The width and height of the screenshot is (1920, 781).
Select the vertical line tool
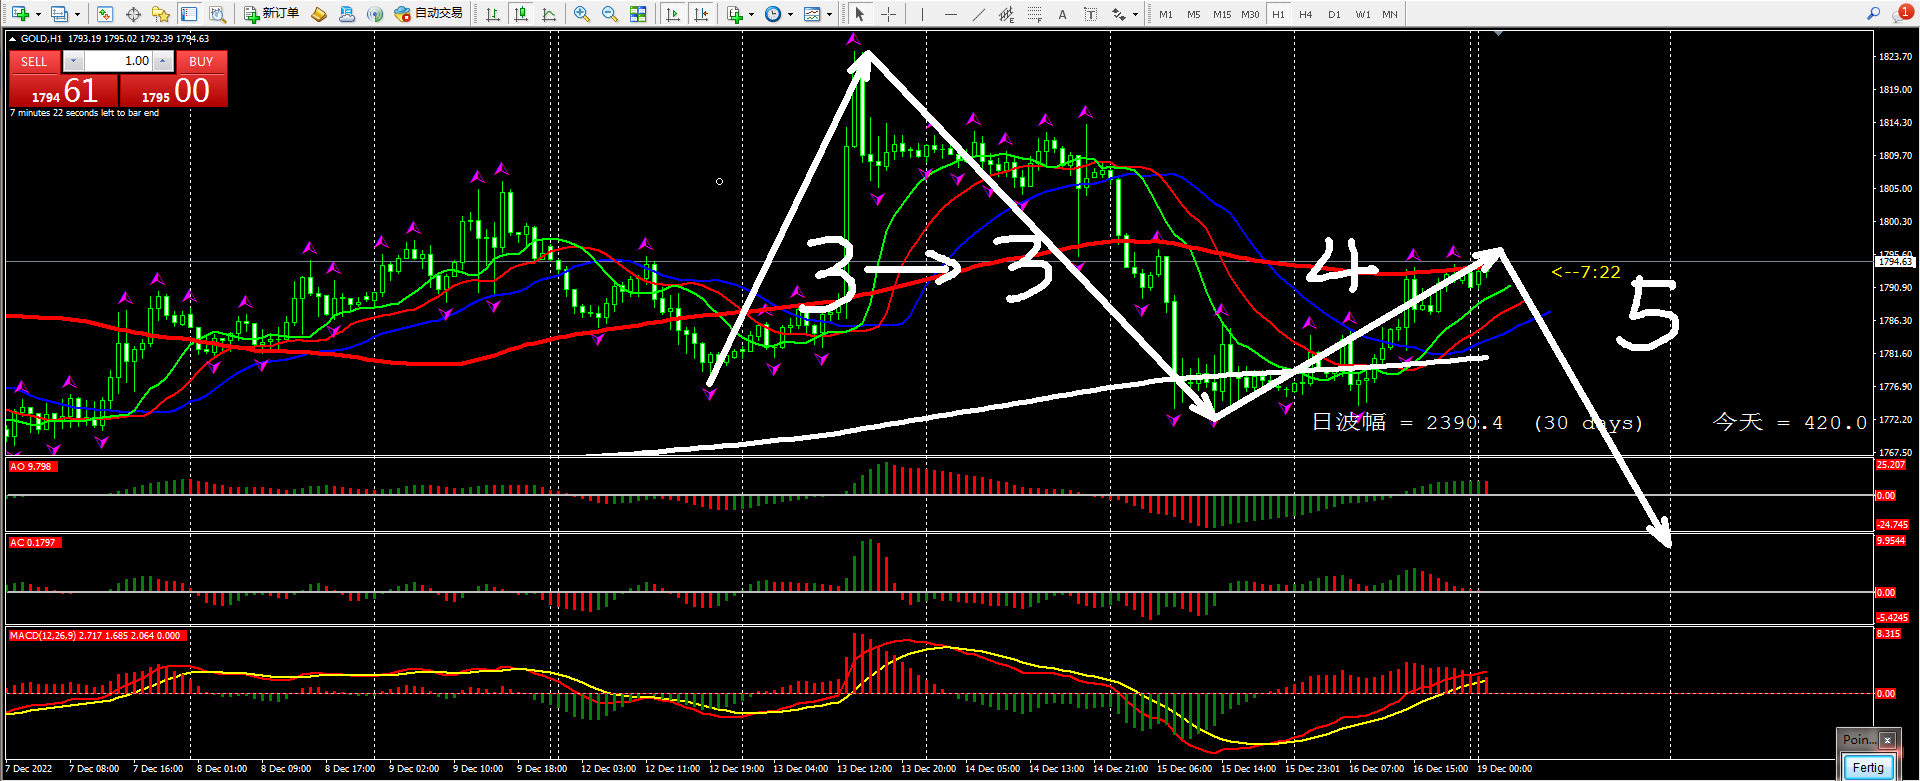[x=922, y=14]
